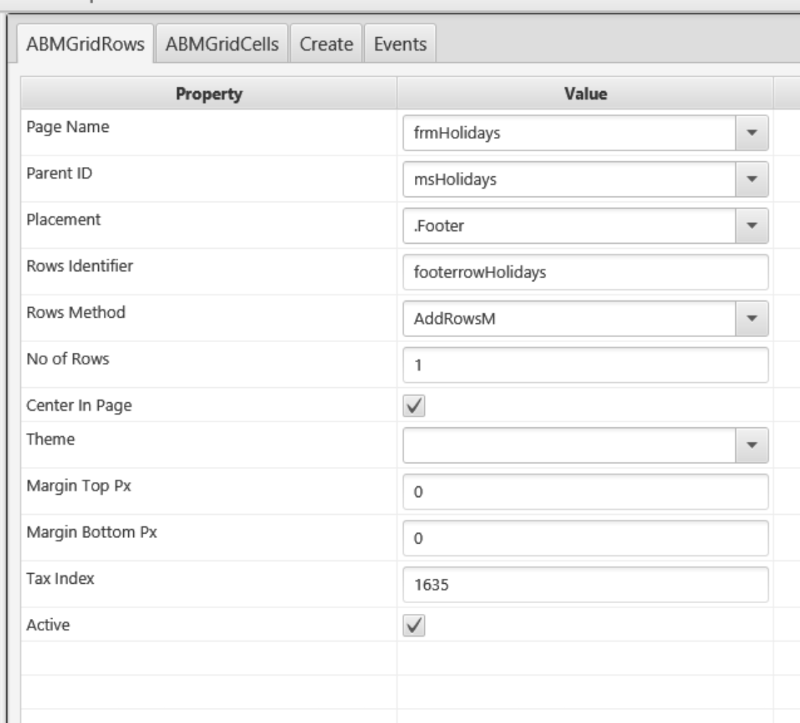Go to the Events tab
Viewport: 800px width, 723px height.
point(399,44)
